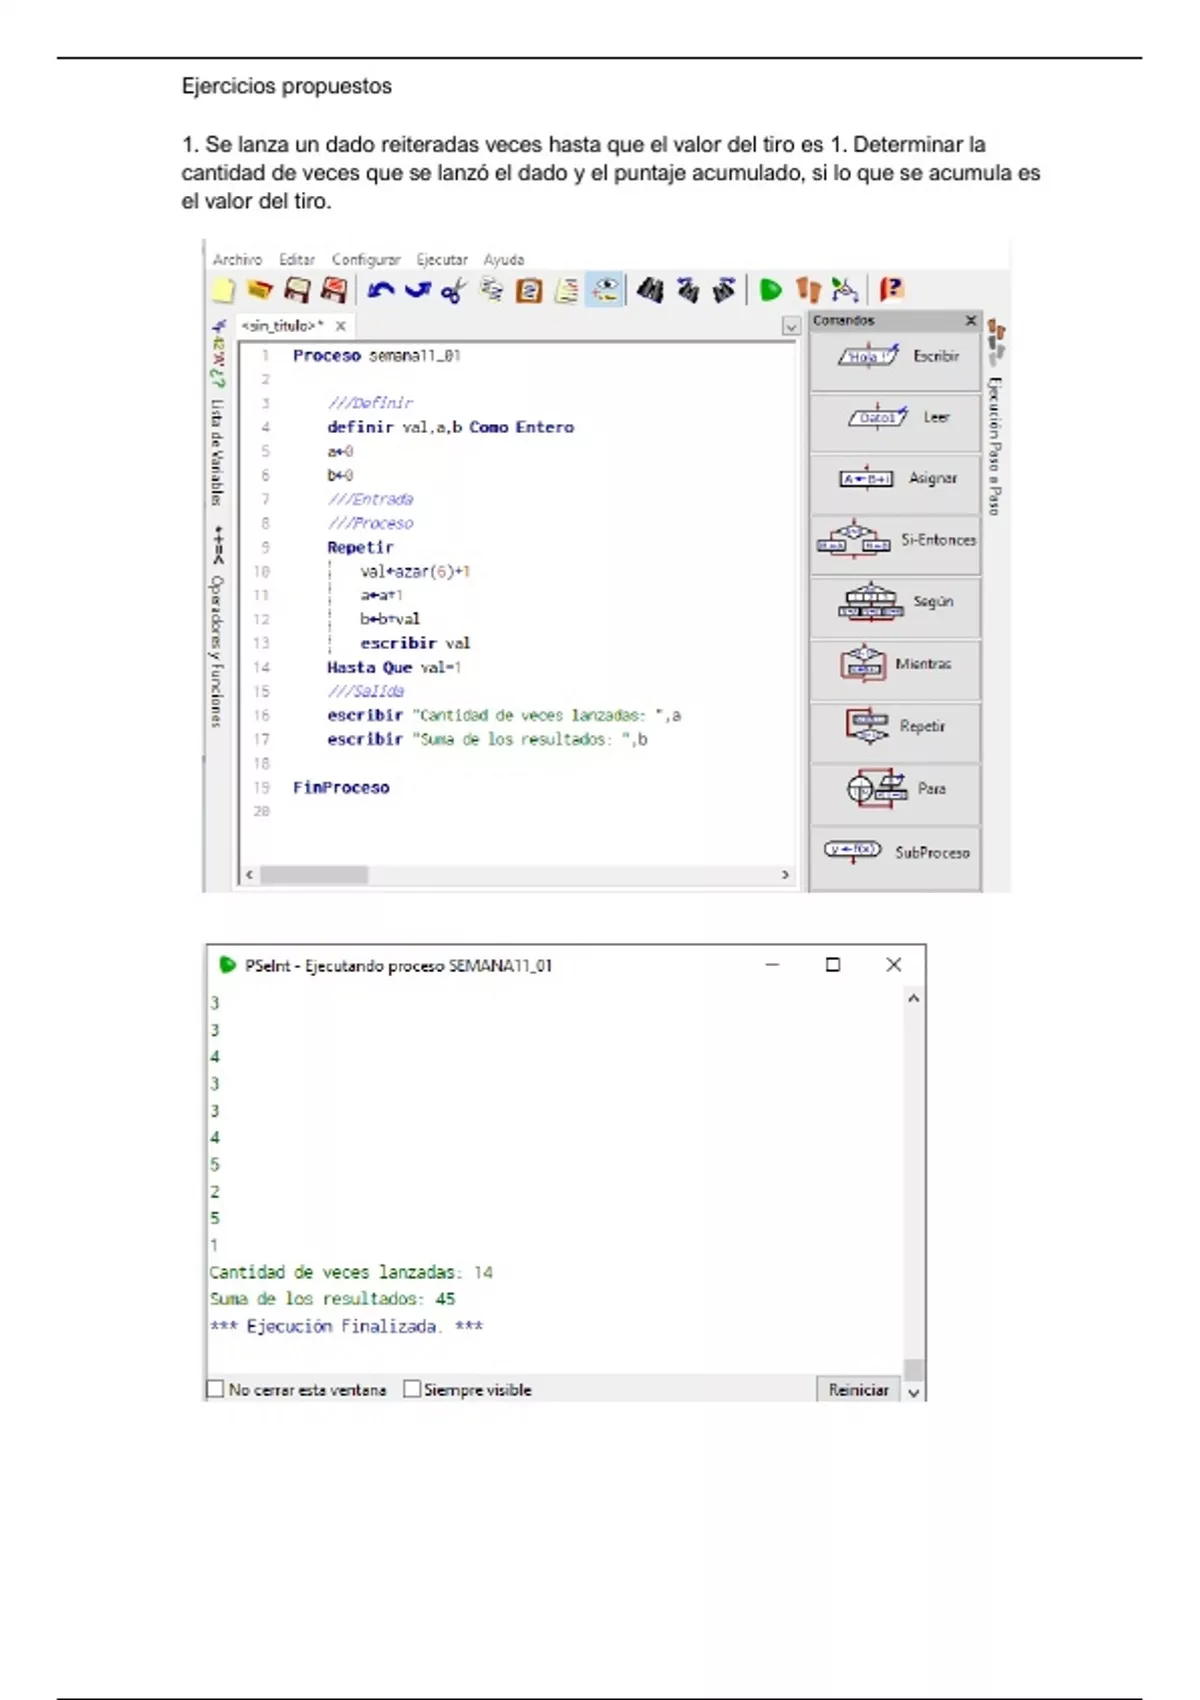The width and height of the screenshot is (1200, 1700).
Task: Click the scissors cut icon
Action: [x=453, y=291]
